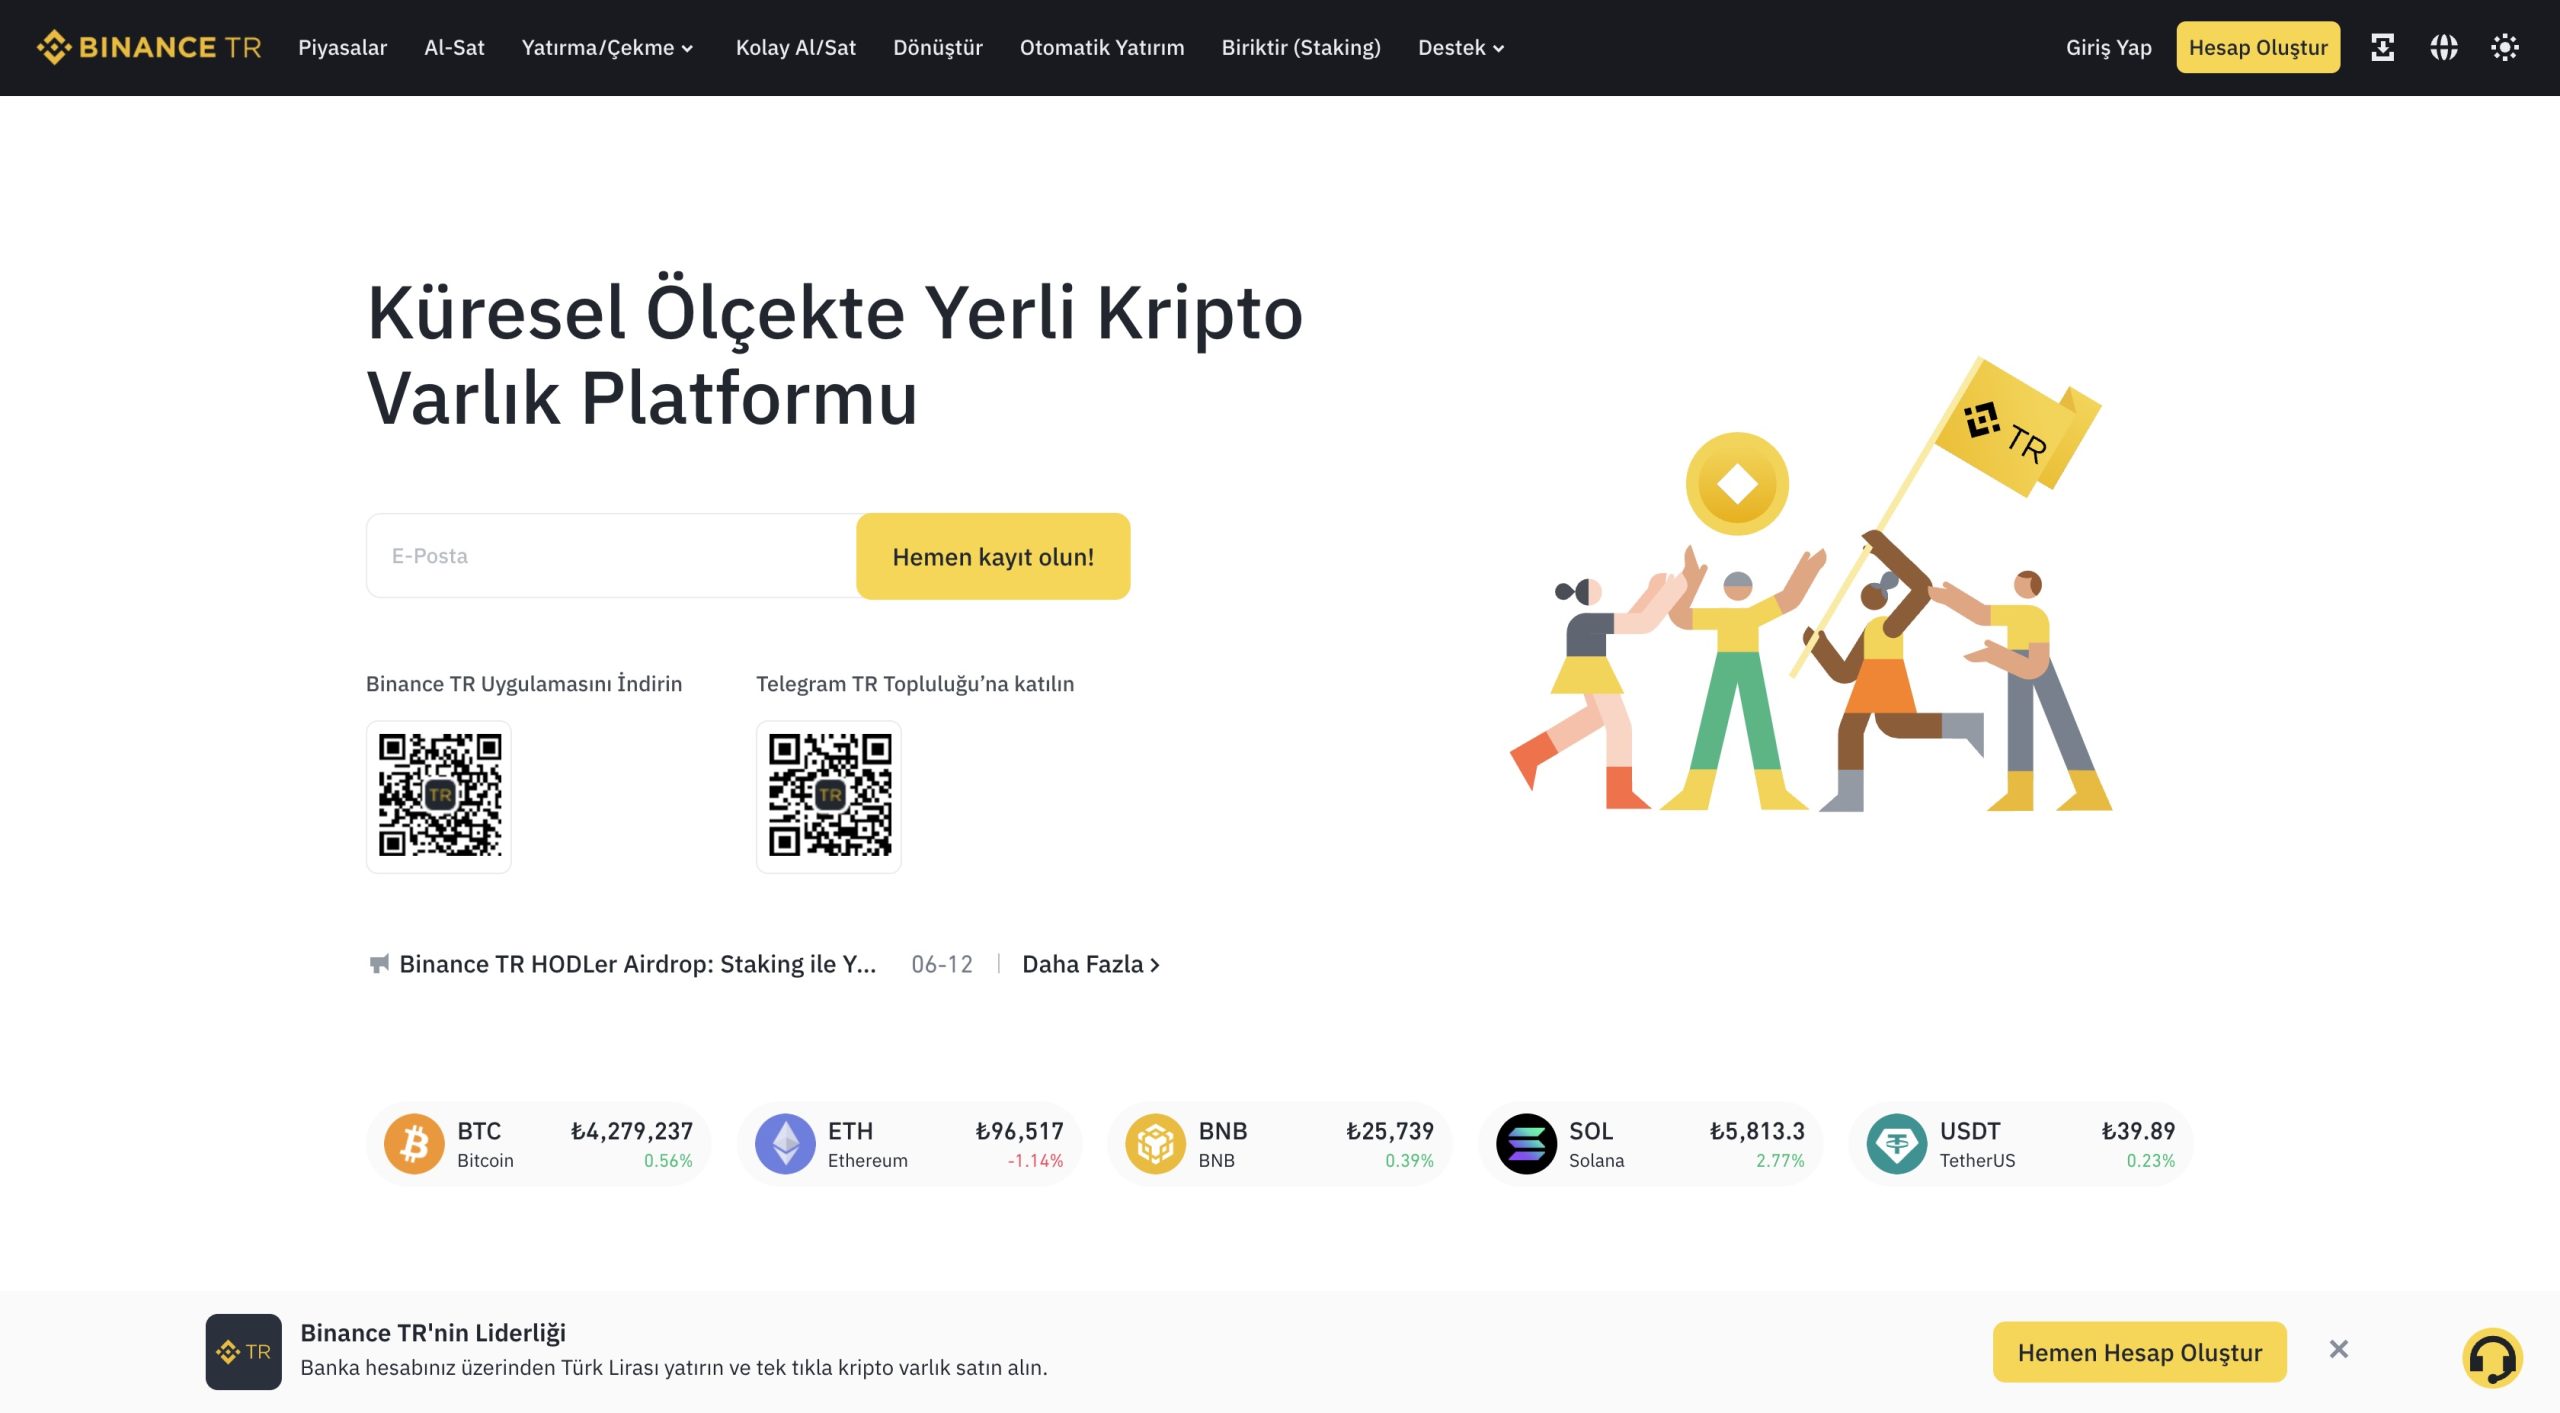Open the Piyasalar menu item

point(342,47)
